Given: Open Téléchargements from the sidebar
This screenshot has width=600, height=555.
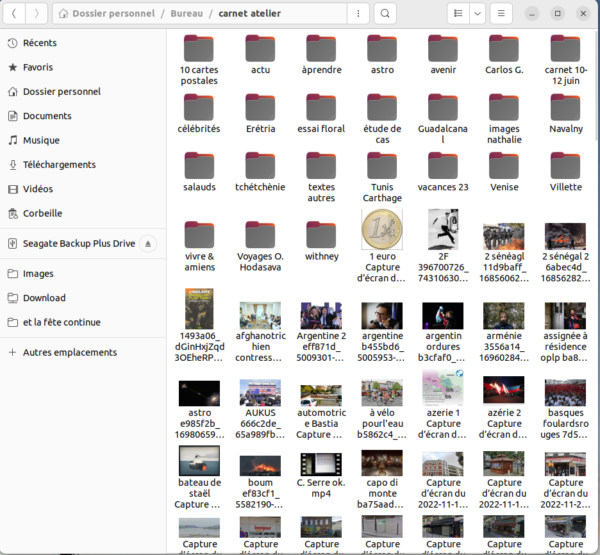Looking at the screenshot, I should pos(59,165).
